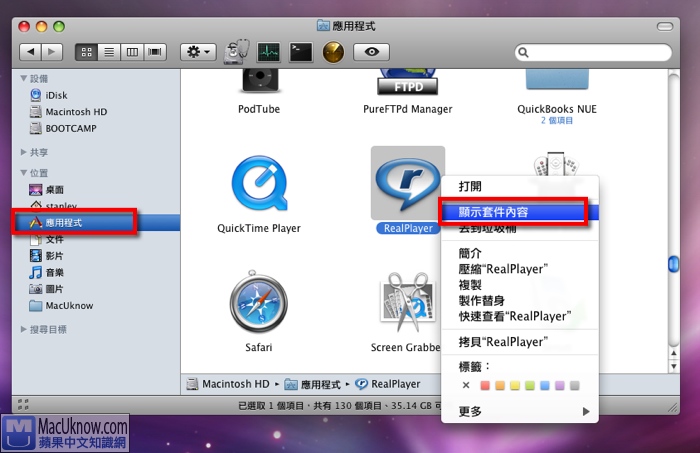
Task: Go forward with the right arrow button
Action: 52,52
